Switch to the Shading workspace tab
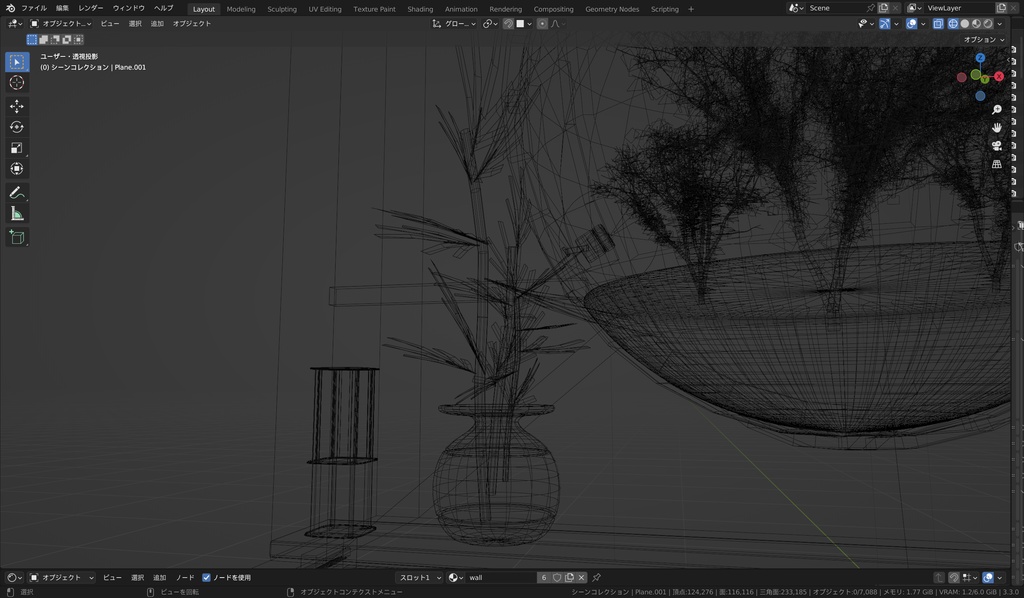The height and width of the screenshot is (598, 1024). point(420,9)
